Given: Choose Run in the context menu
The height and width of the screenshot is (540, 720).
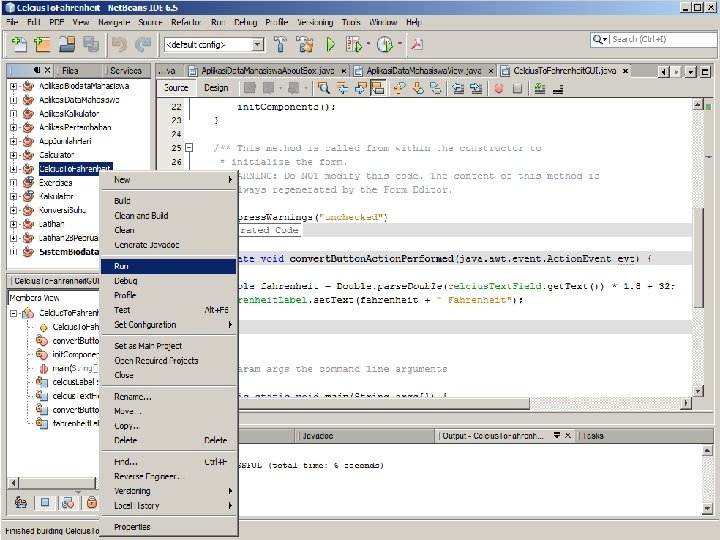Looking at the screenshot, I should coord(168,266).
